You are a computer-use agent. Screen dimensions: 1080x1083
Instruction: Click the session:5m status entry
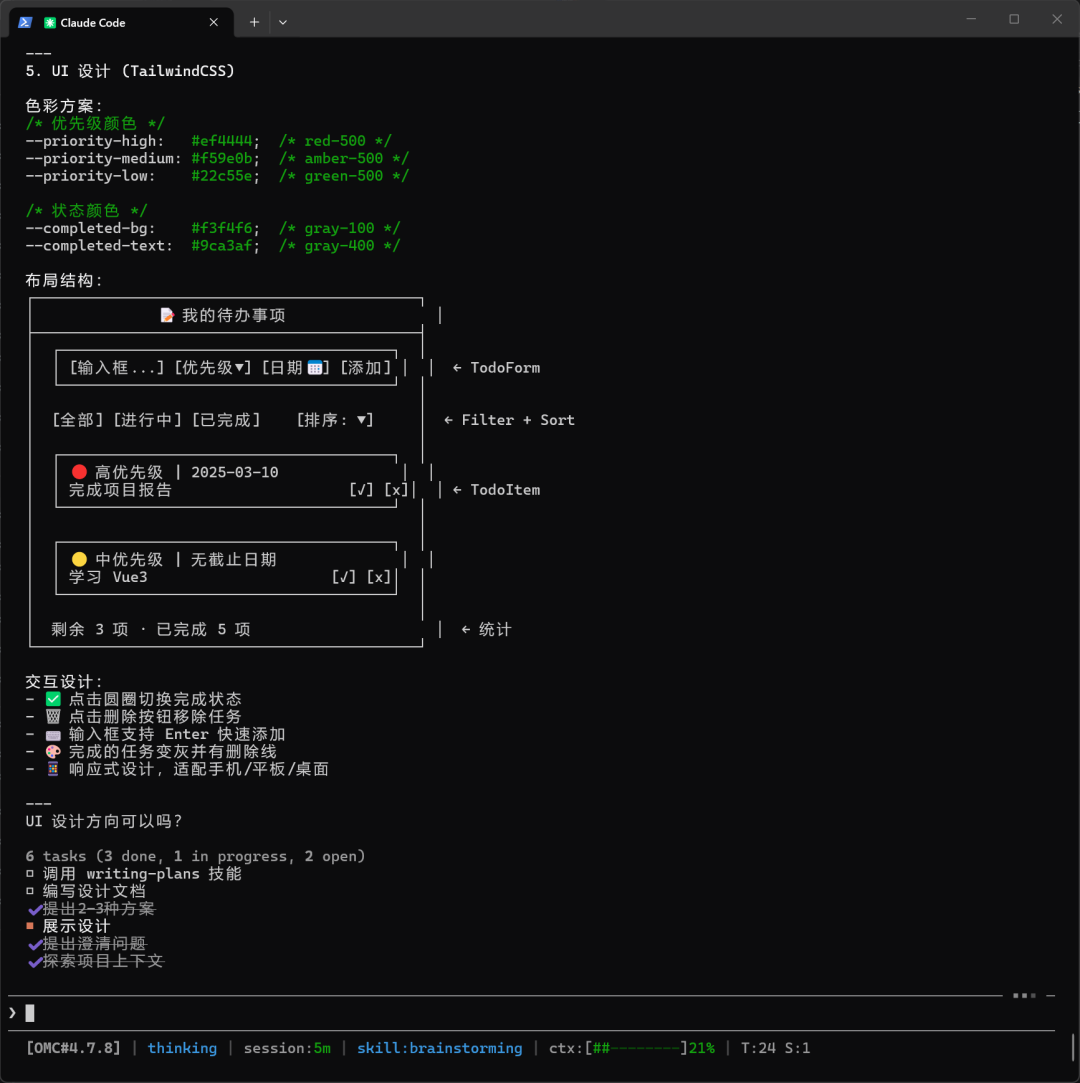tap(287, 1048)
